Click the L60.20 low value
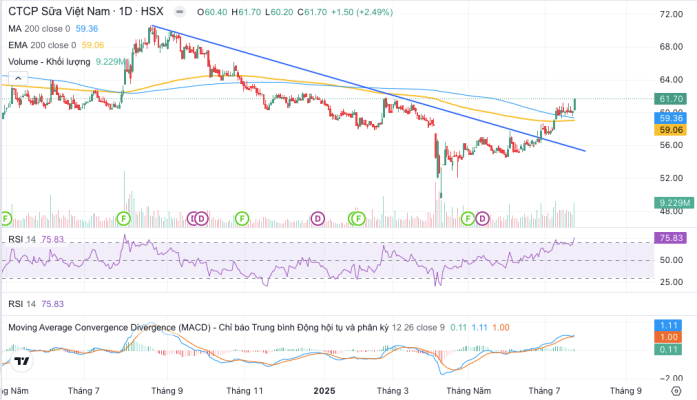 coord(279,12)
